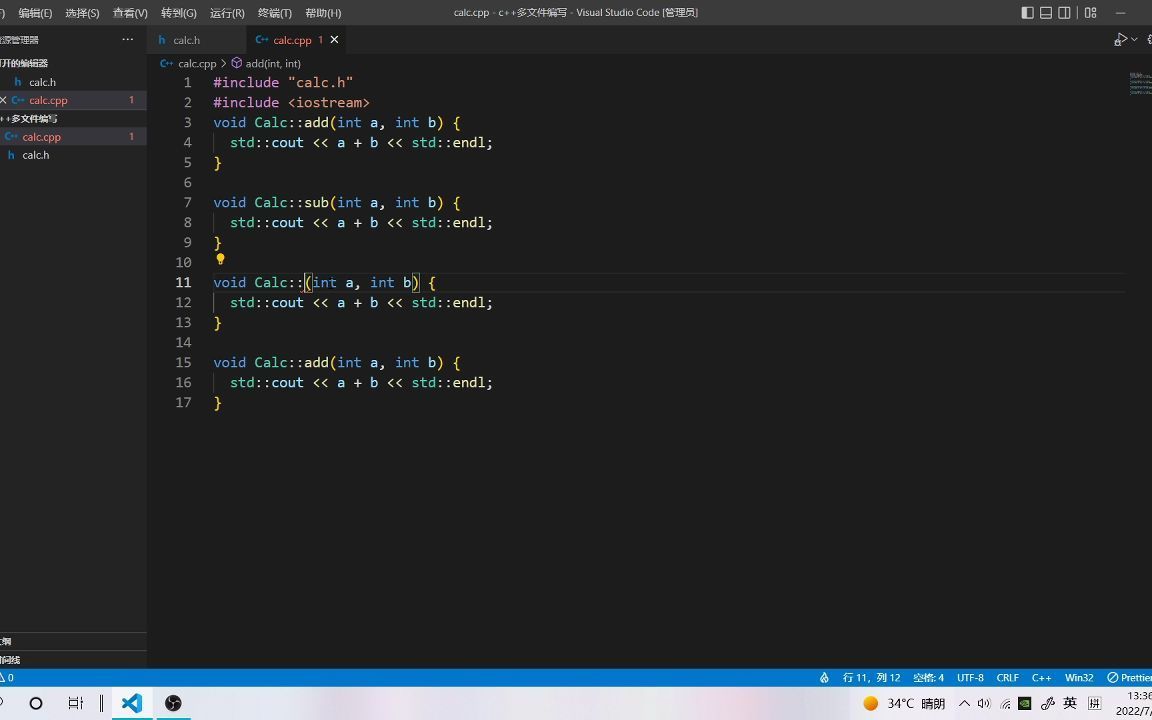This screenshot has height=720, width=1152.
Task: Click the code minimap preview
Action: tap(1140, 84)
